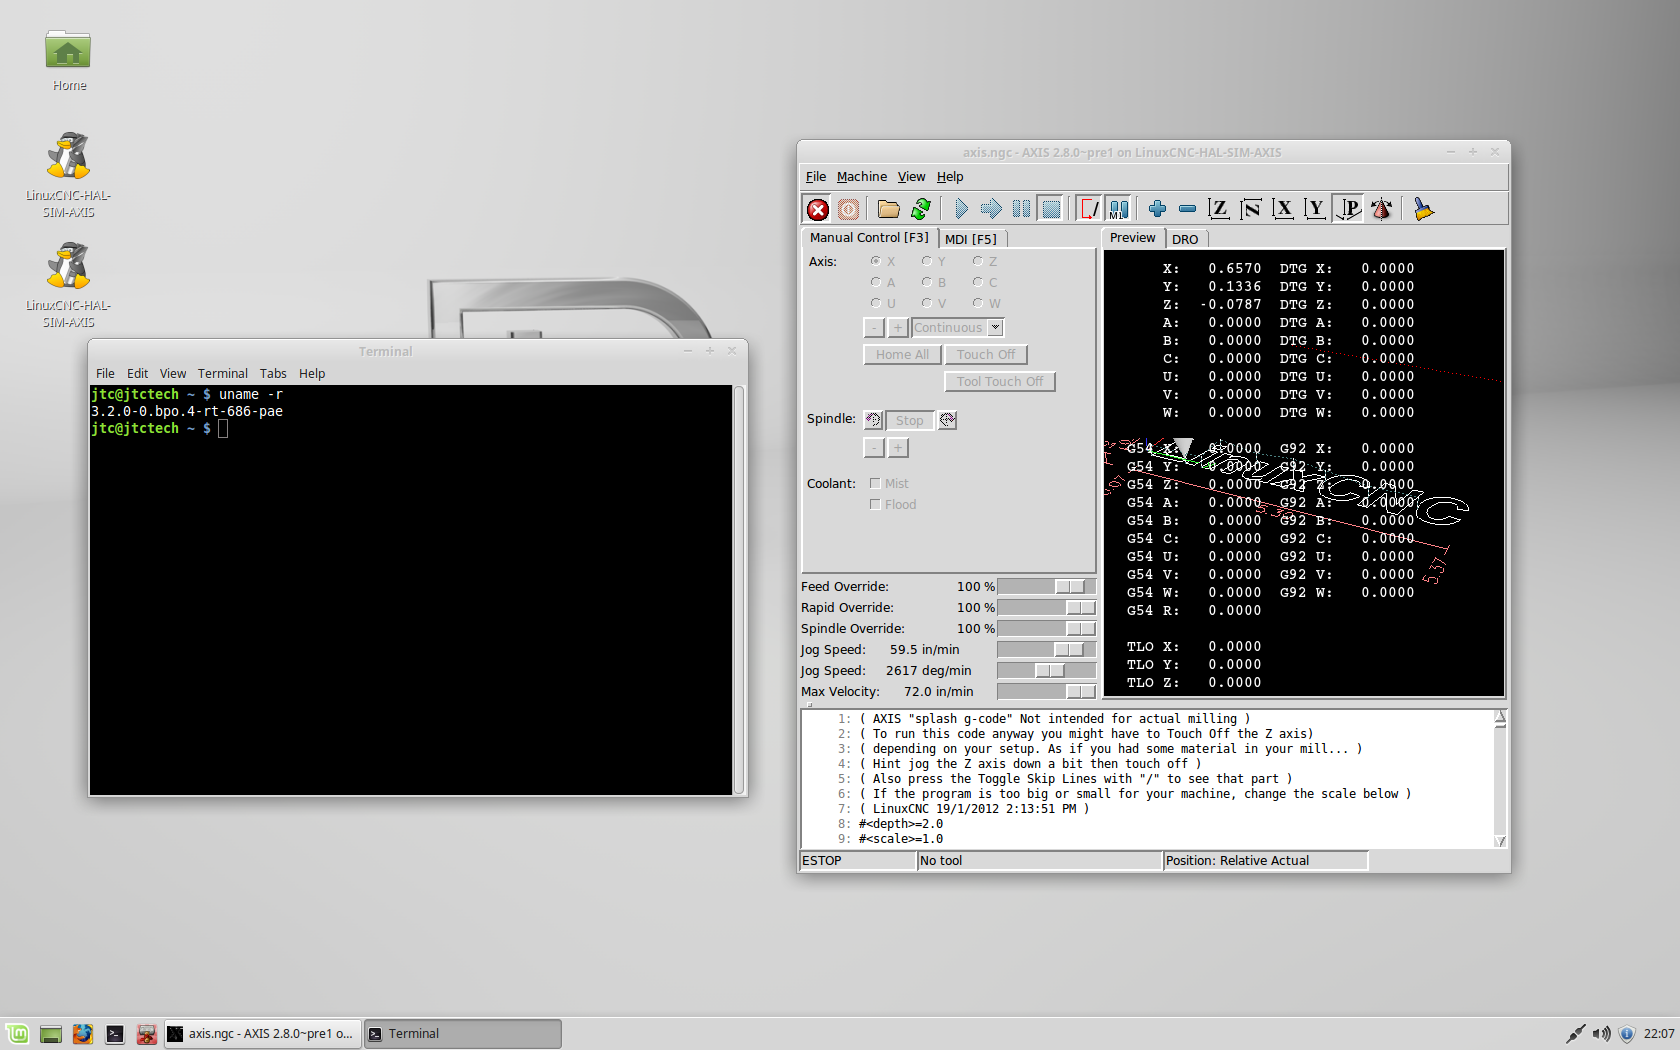Switch preview to rotated Z view
This screenshot has height=1050, width=1680.
click(1250, 209)
